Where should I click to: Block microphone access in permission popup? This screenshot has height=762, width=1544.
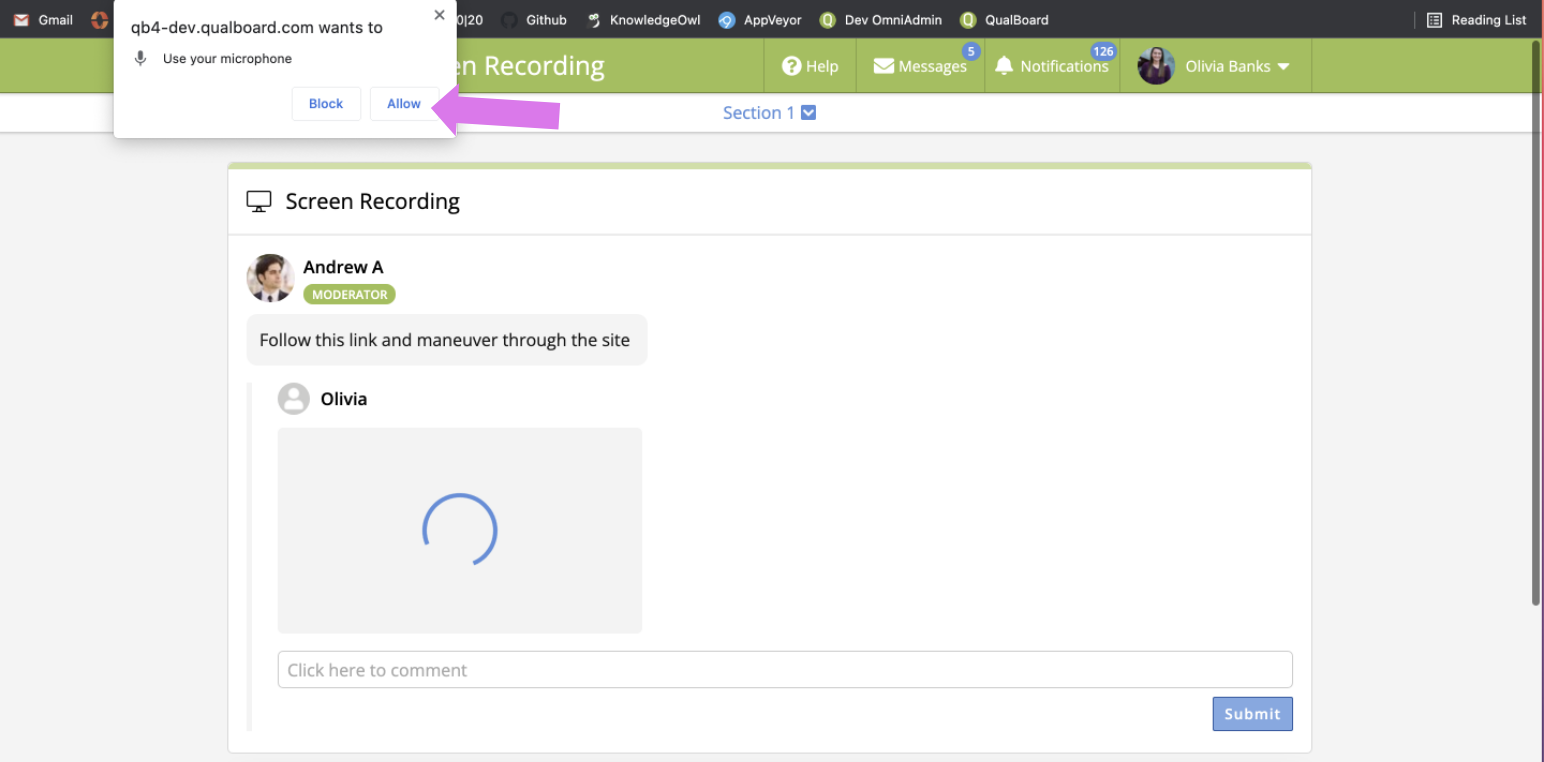tap(326, 104)
